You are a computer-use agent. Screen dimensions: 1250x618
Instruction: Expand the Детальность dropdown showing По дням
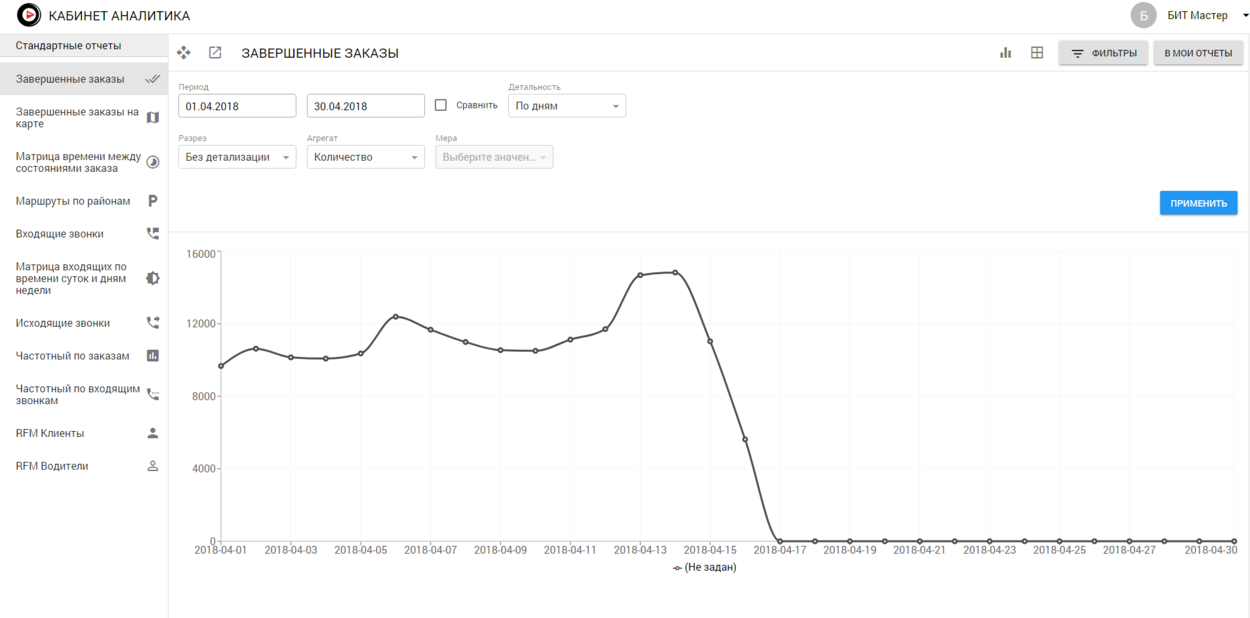click(x=567, y=106)
